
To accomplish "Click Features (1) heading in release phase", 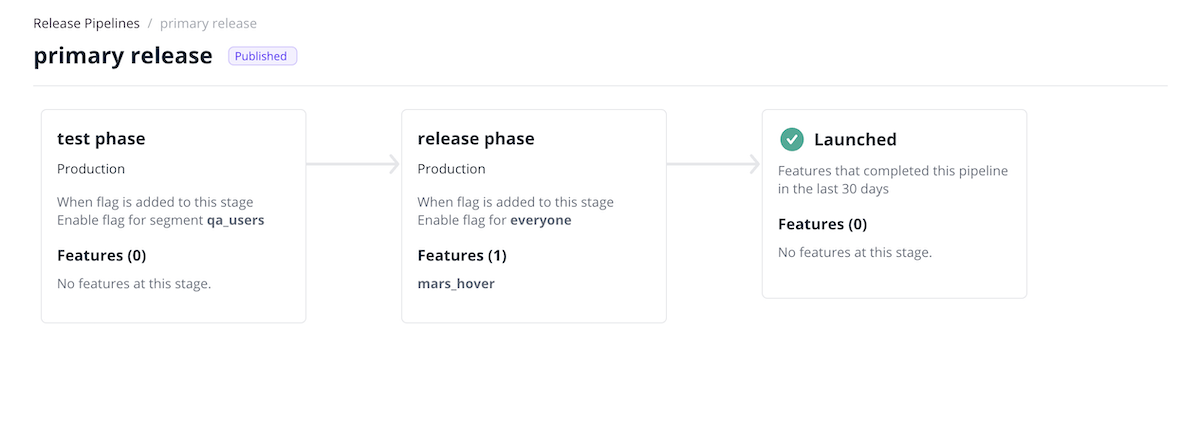I will coord(462,255).
